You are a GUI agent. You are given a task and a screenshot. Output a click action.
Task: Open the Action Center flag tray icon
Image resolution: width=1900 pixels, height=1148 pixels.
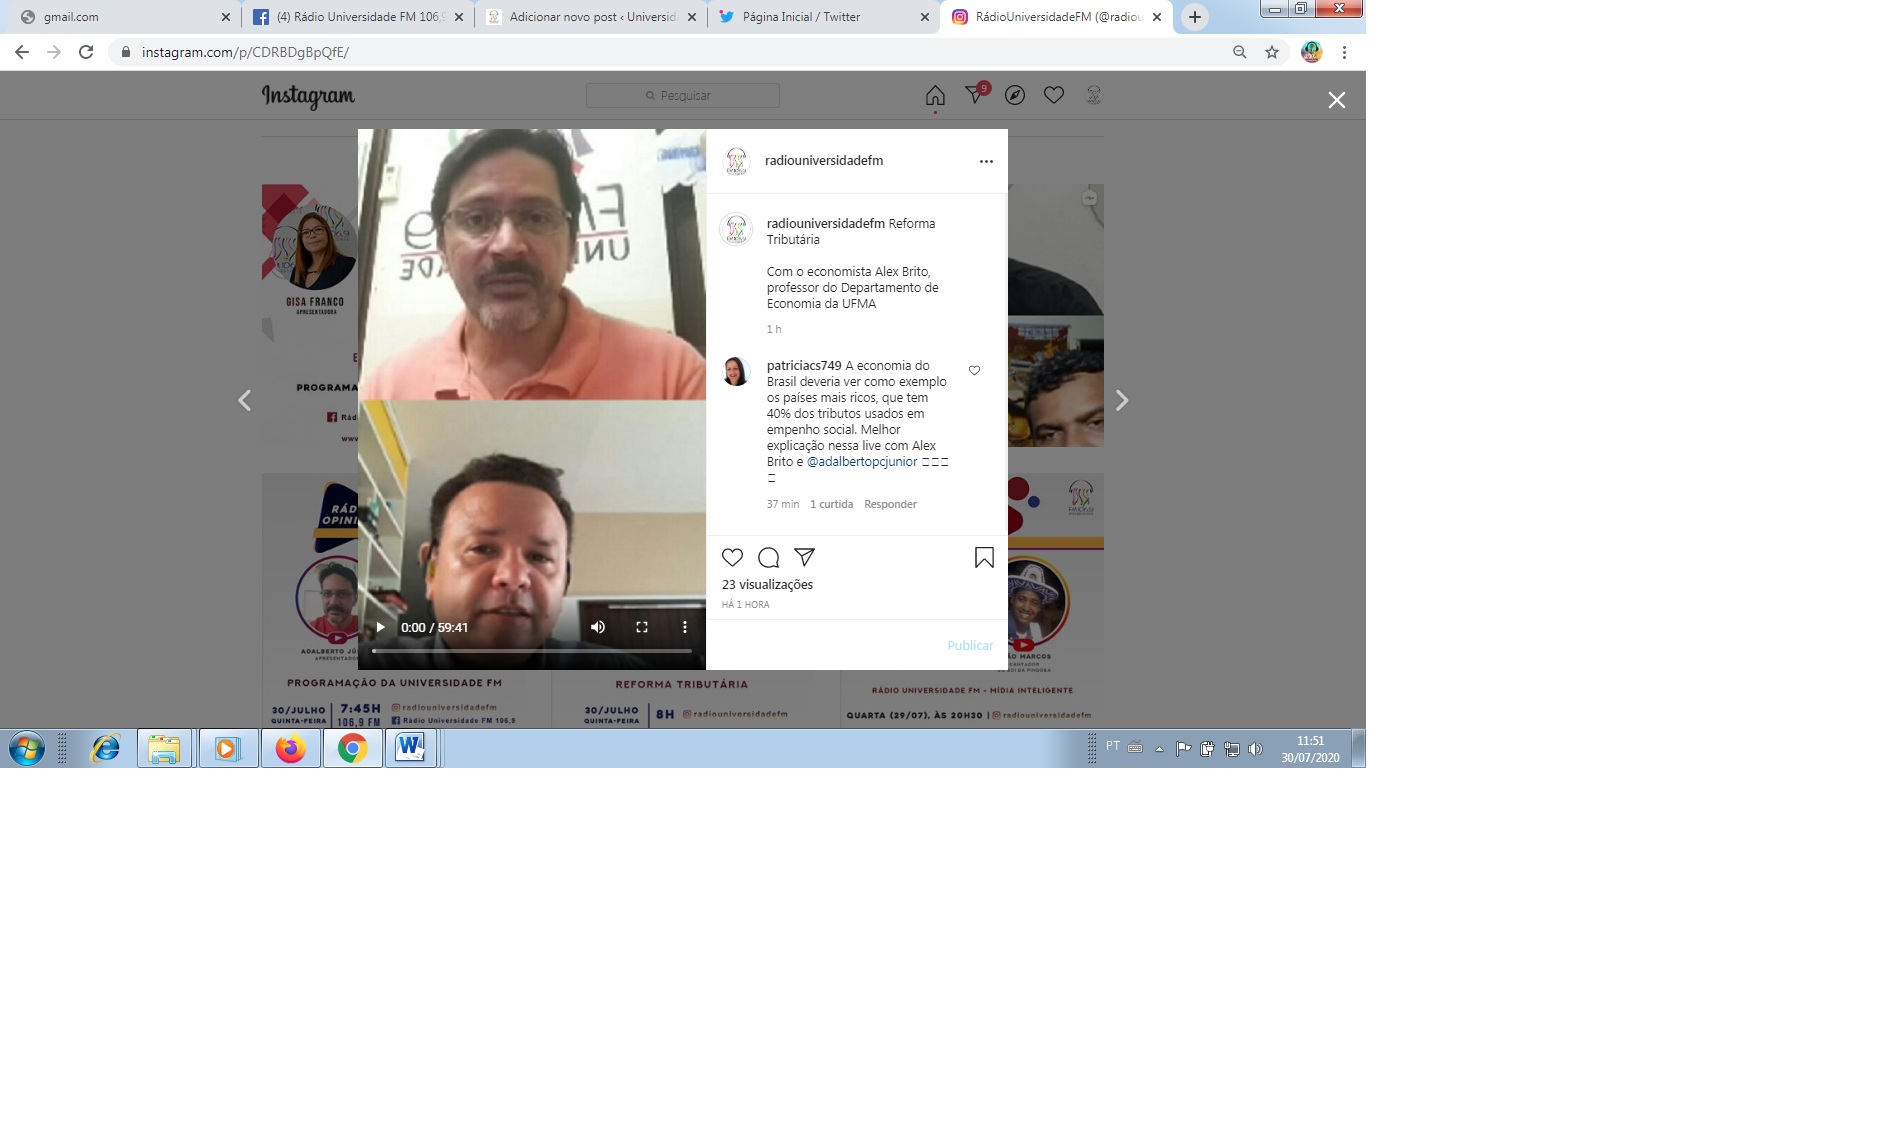[x=1184, y=748]
